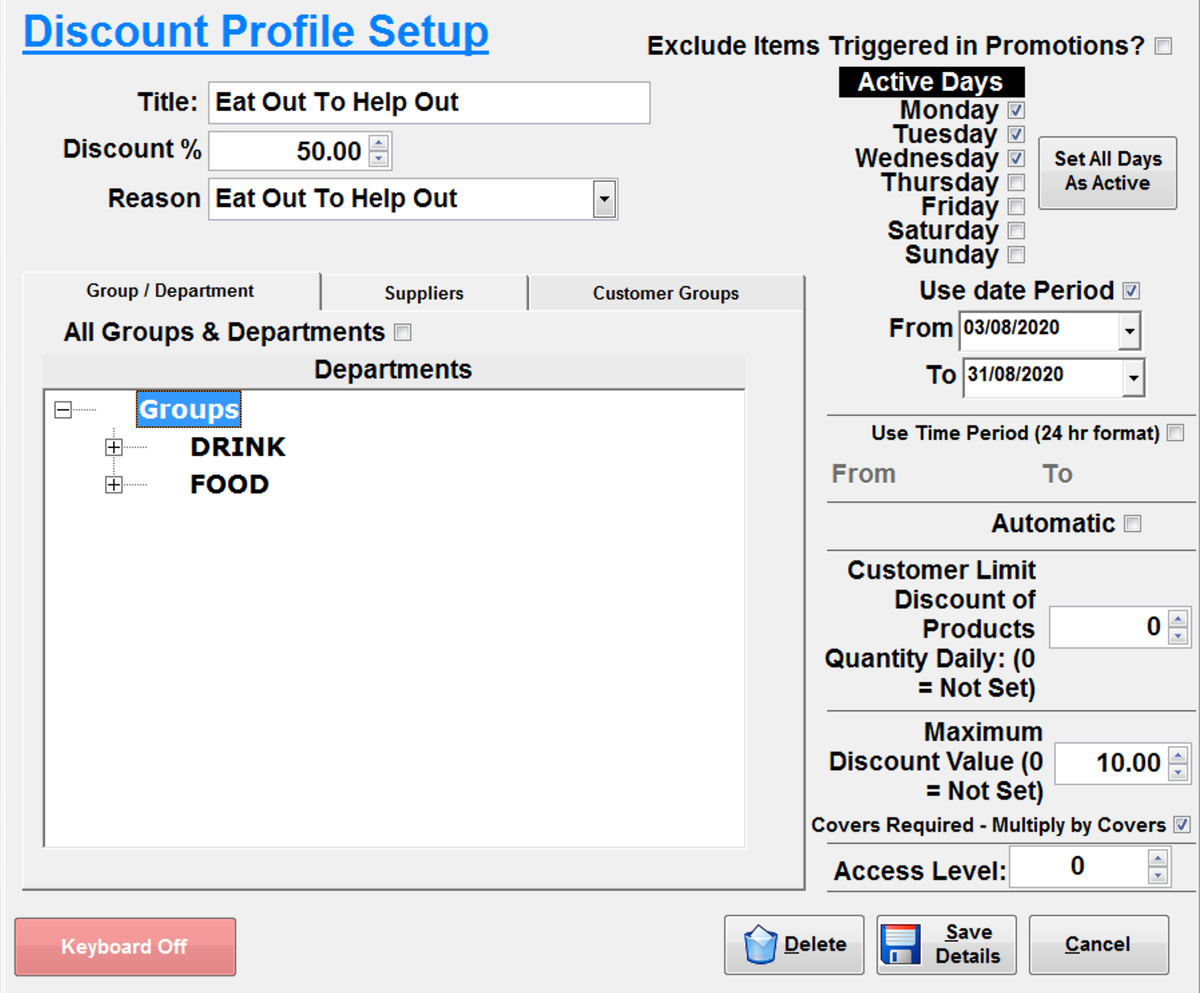Image resolution: width=1200 pixels, height=993 pixels.
Task: Open the Reason dropdown list
Action: click(603, 199)
